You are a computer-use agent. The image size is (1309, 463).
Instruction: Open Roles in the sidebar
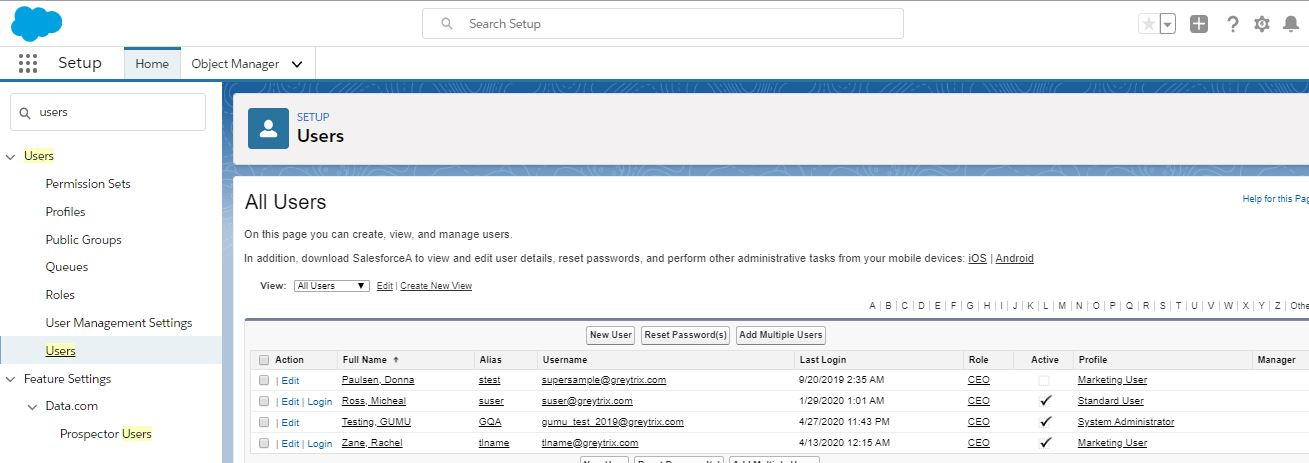[x=60, y=295]
